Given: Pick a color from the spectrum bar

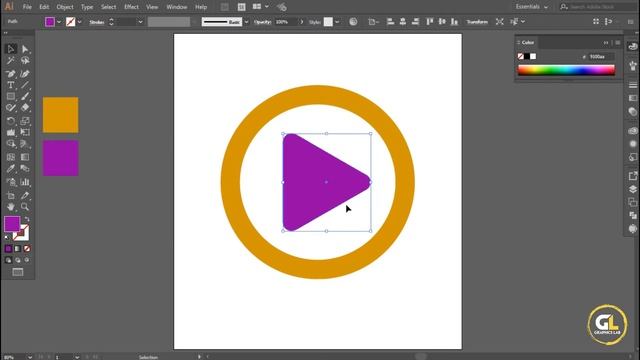Looking at the screenshot, I should (x=566, y=71).
